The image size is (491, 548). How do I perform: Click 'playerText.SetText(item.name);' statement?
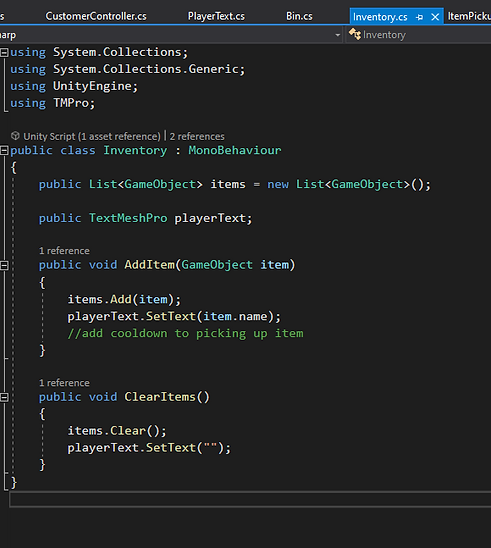point(174,317)
